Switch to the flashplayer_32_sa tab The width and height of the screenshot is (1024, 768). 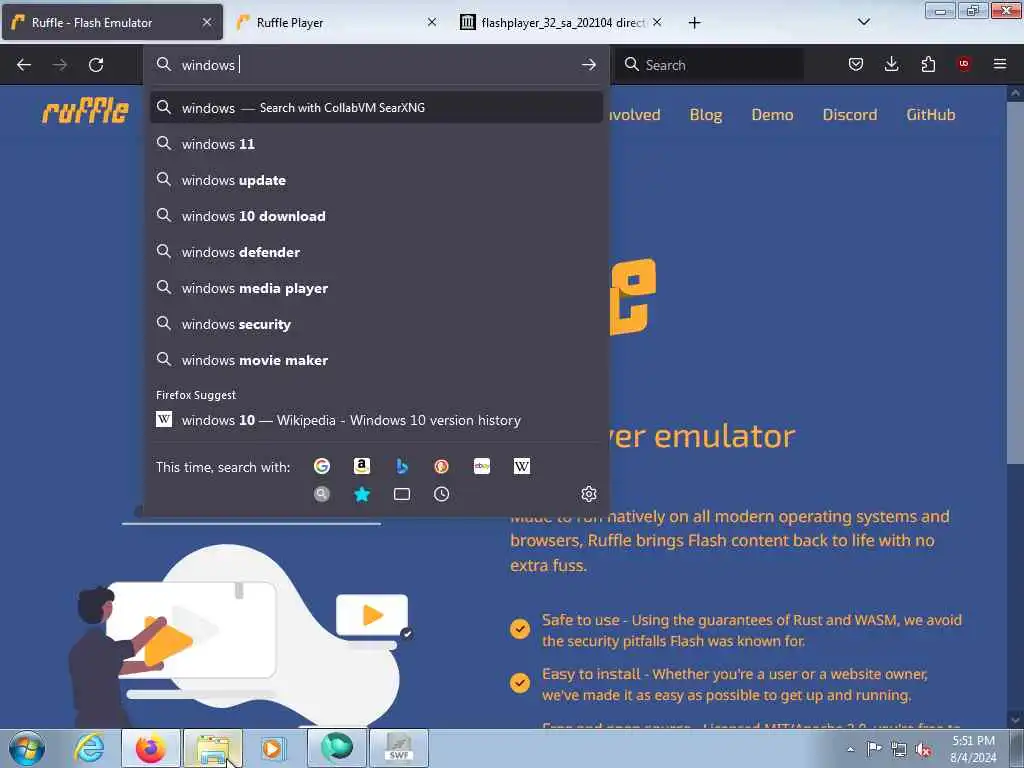(562, 23)
